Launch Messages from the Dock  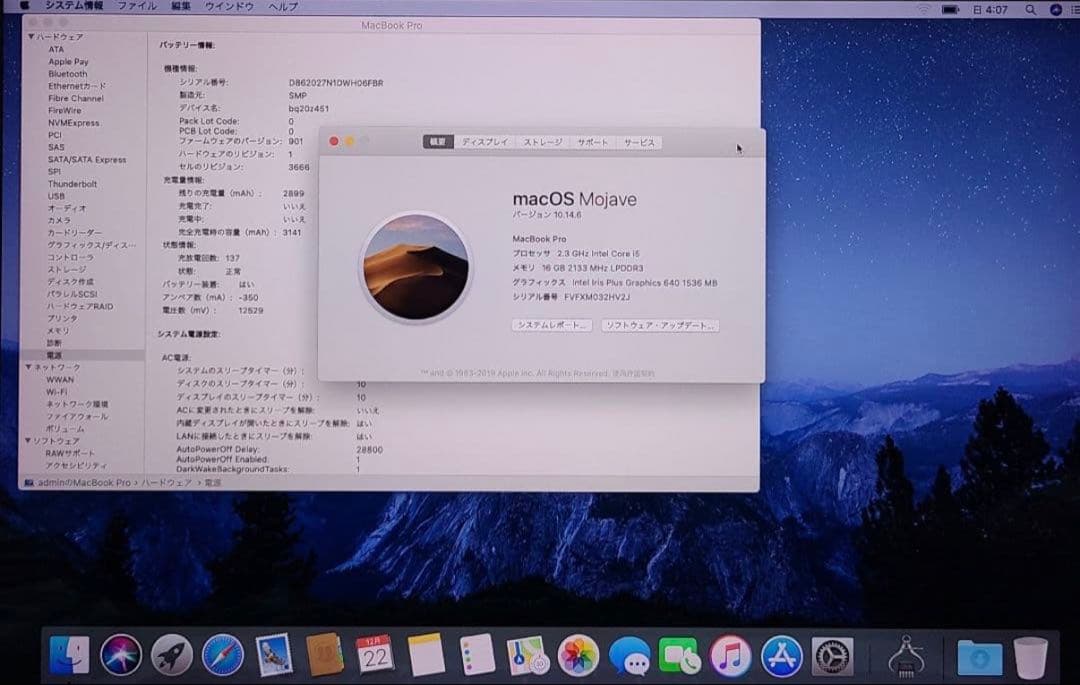pos(629,655)
